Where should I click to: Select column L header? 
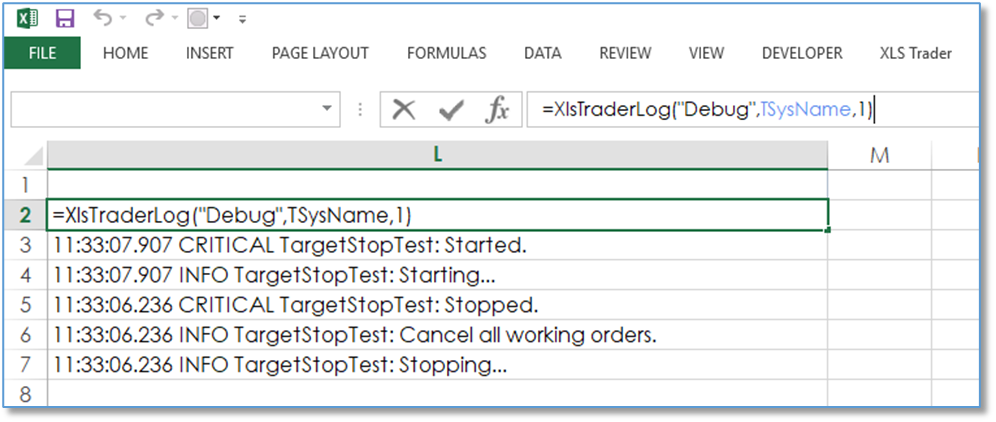[x=437, y=154]
